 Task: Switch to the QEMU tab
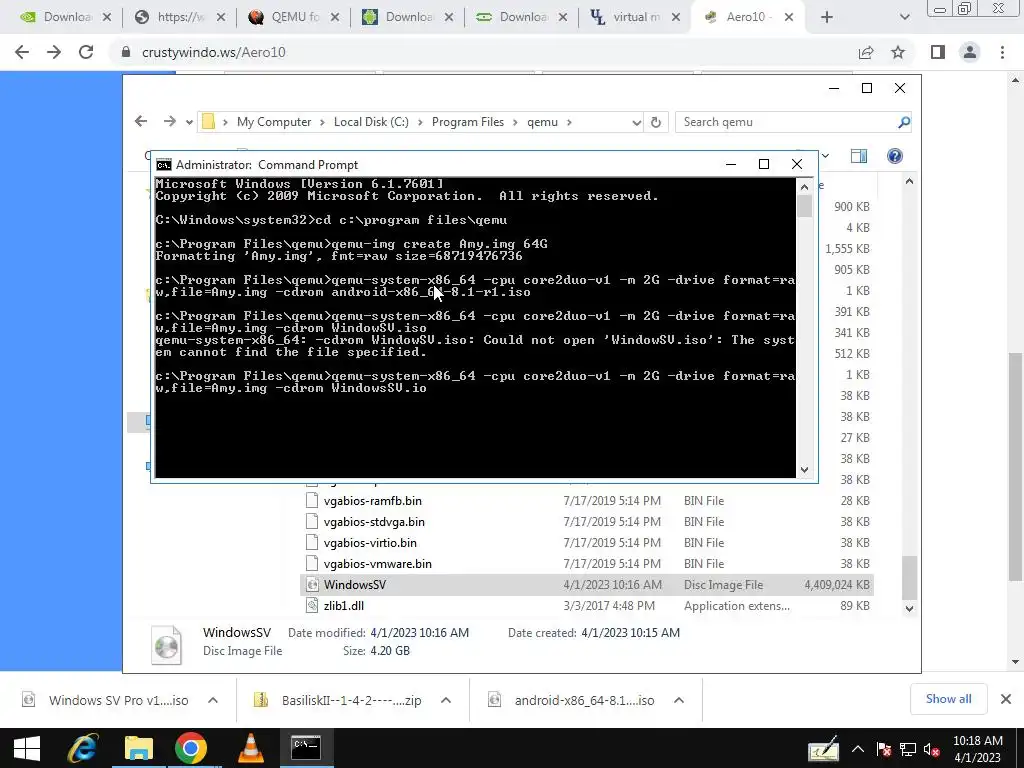click(294, 17)
